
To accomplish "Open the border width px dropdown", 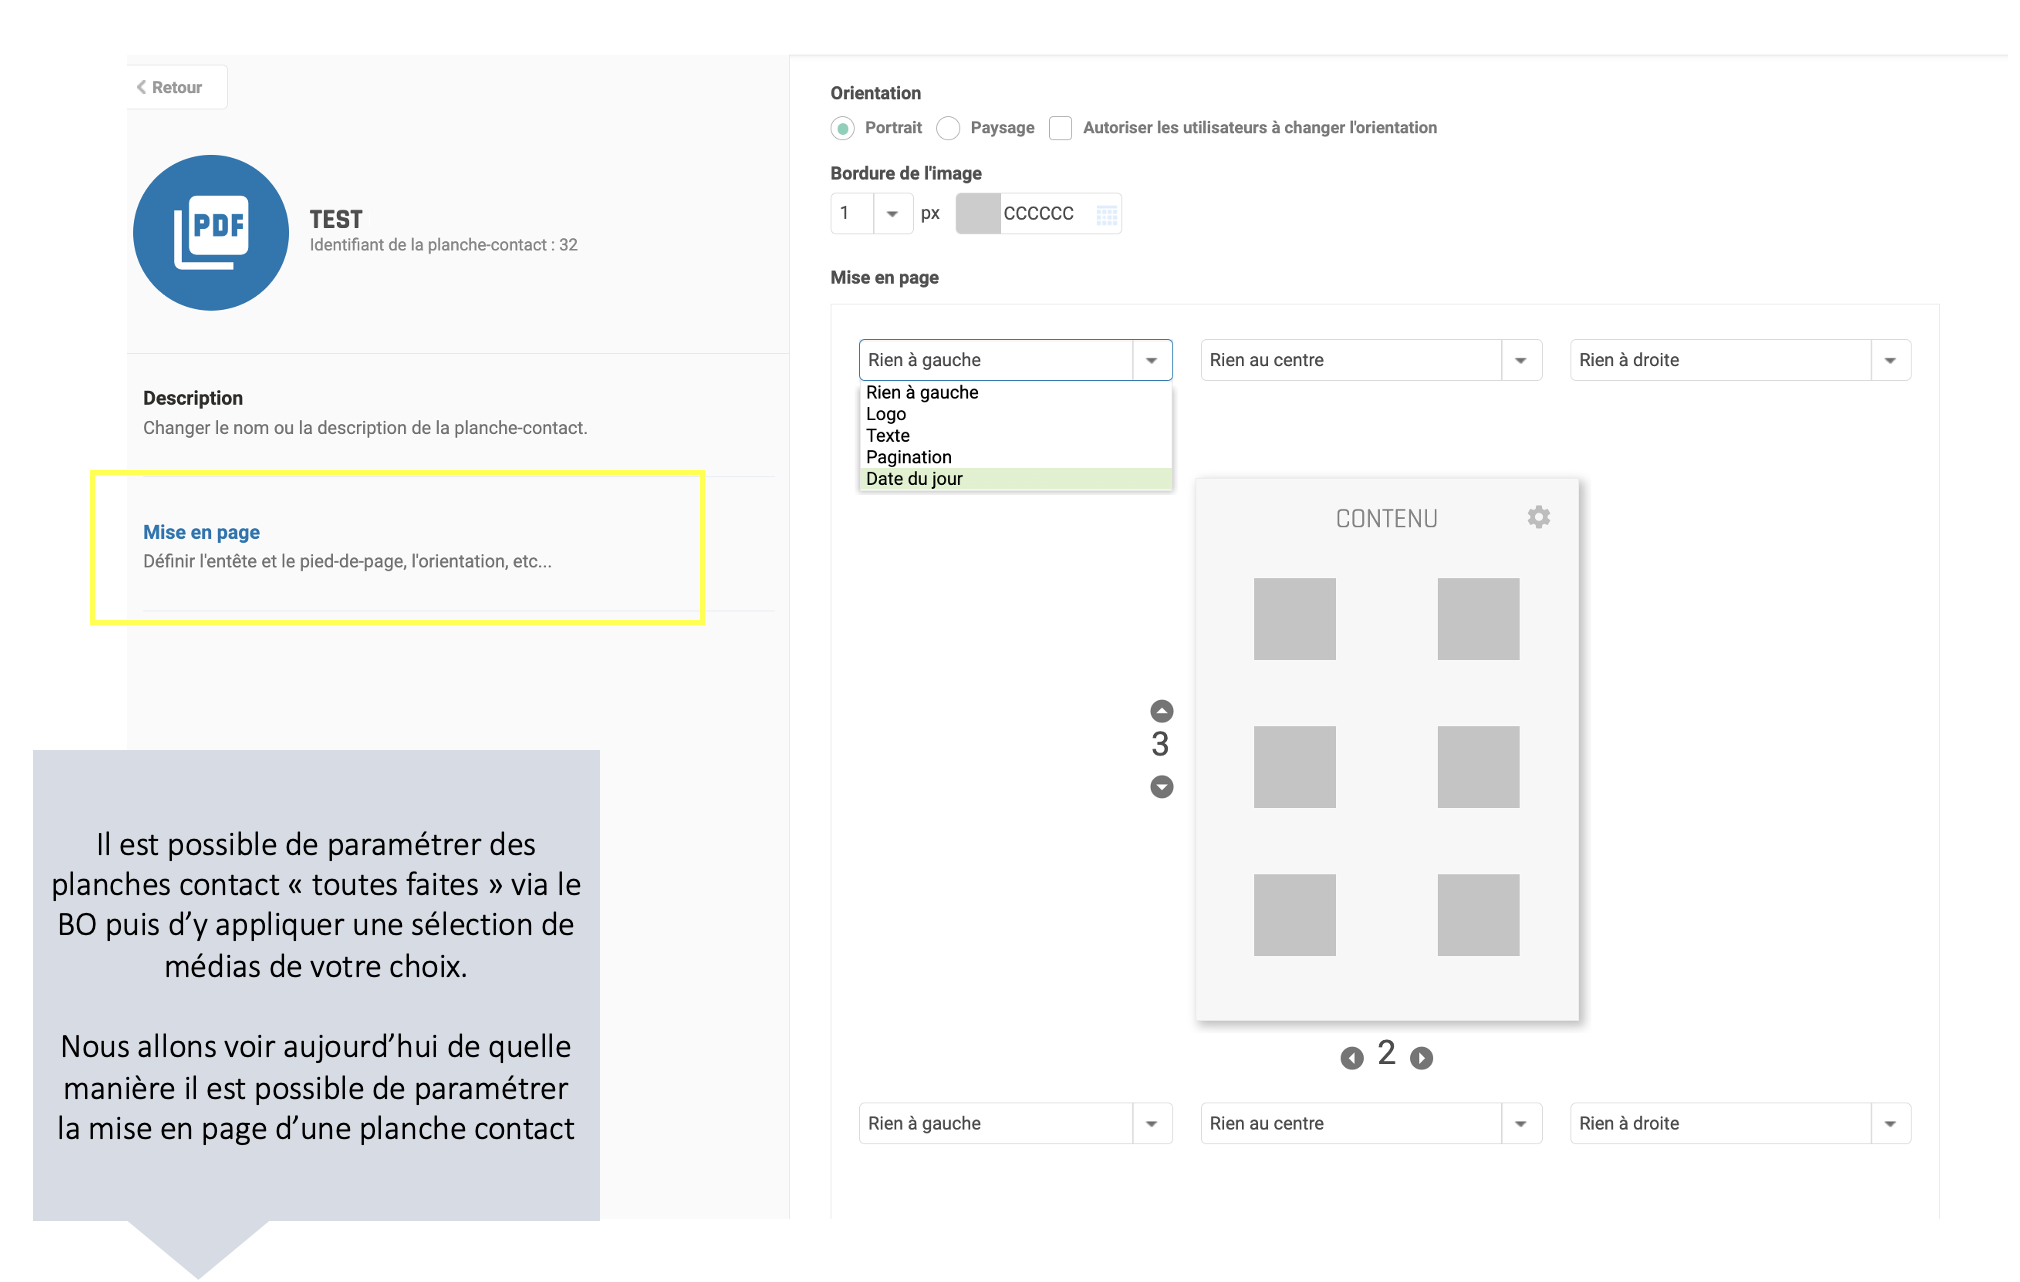I will point(892,214).
